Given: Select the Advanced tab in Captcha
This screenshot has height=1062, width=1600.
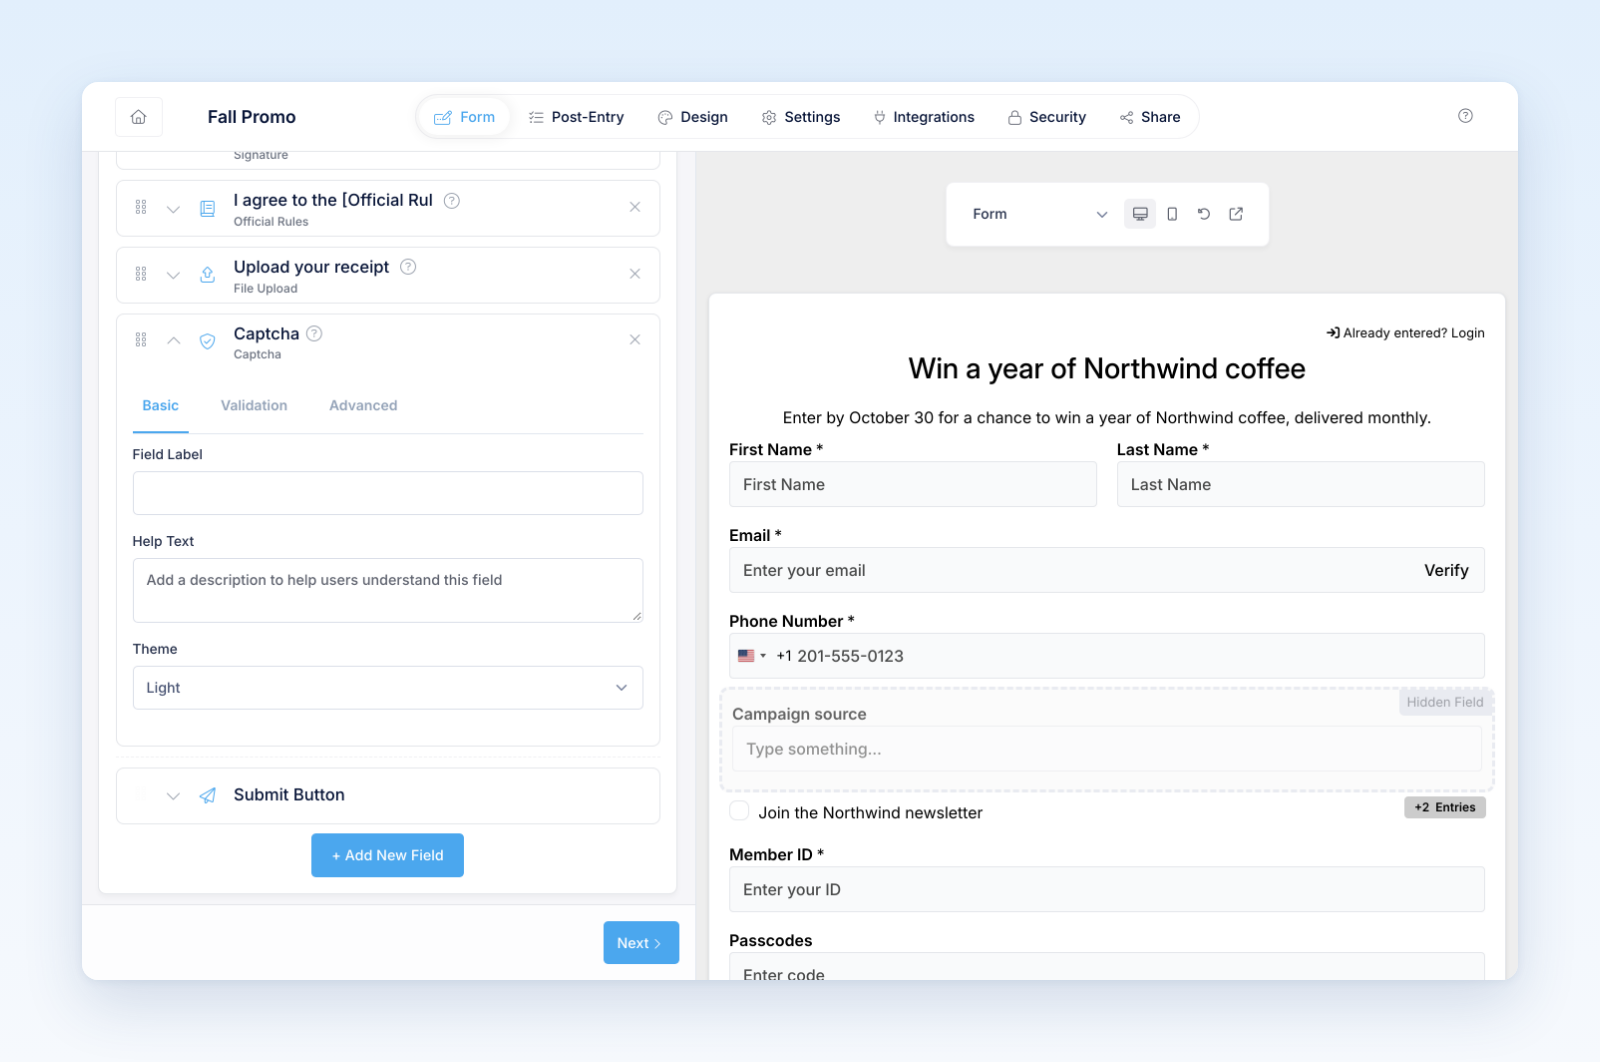Looking at the screenshot, I should tap(363, 406).
